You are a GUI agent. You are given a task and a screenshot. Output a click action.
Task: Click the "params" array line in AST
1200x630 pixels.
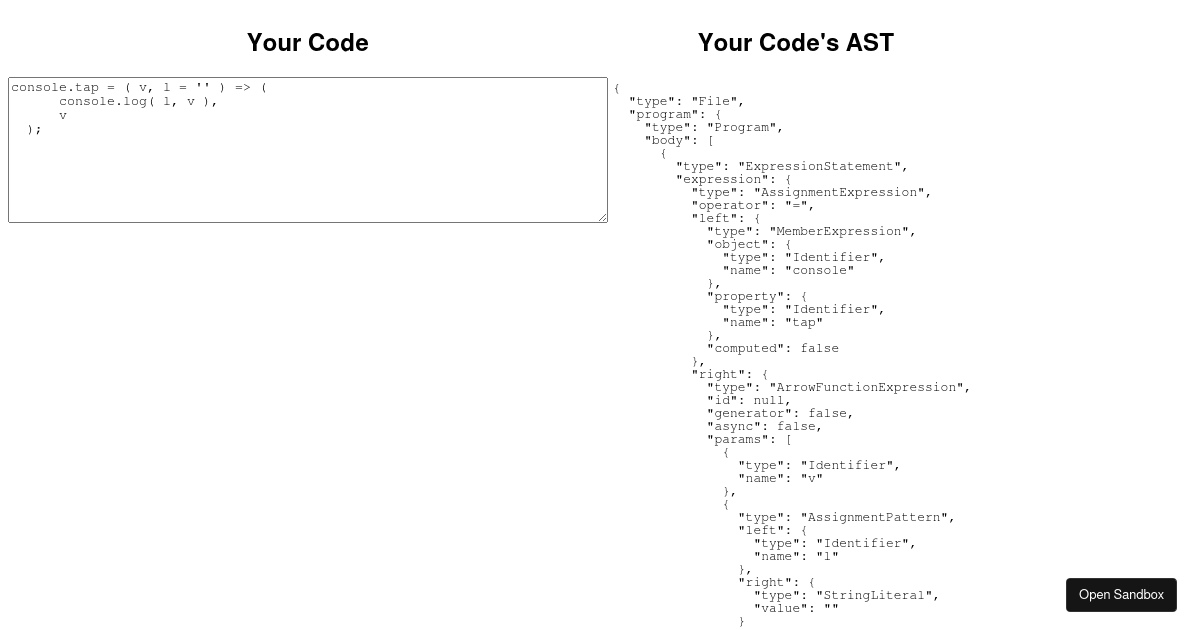[750, 439]
